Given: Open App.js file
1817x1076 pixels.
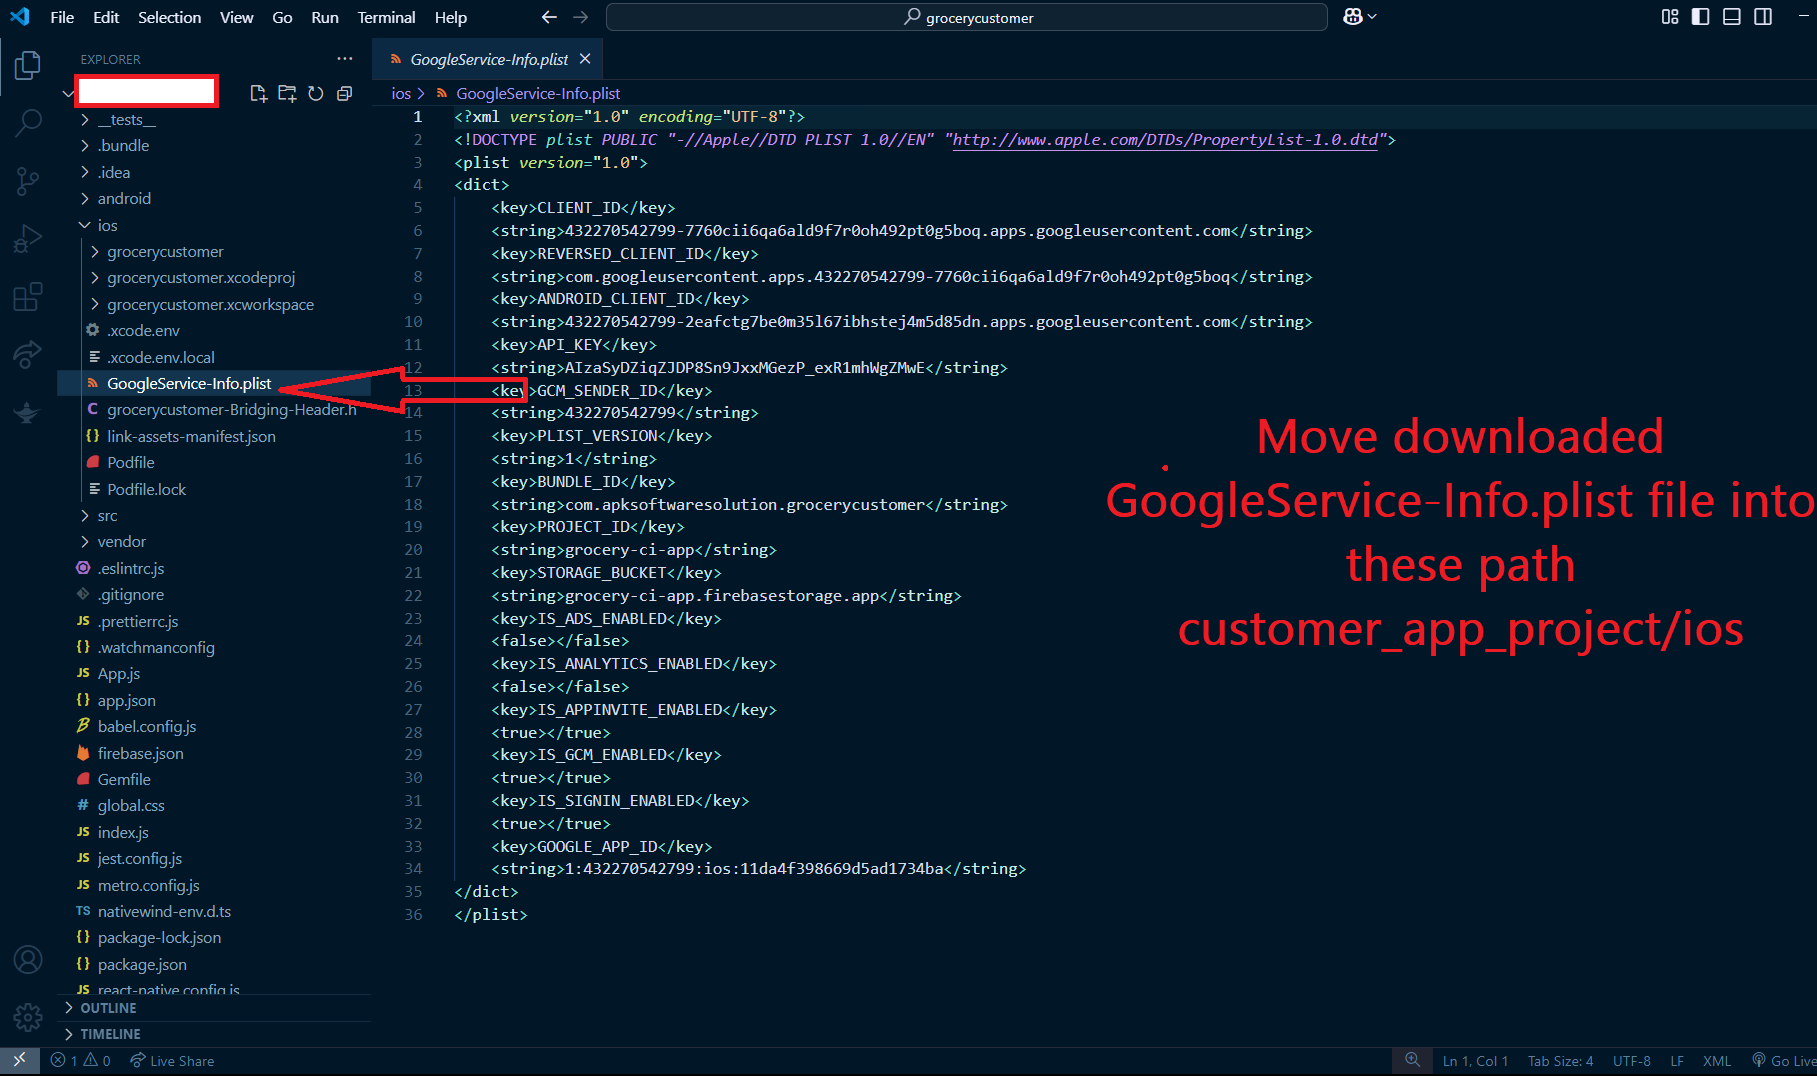Looking at the screenshot, I should point(118,674).
